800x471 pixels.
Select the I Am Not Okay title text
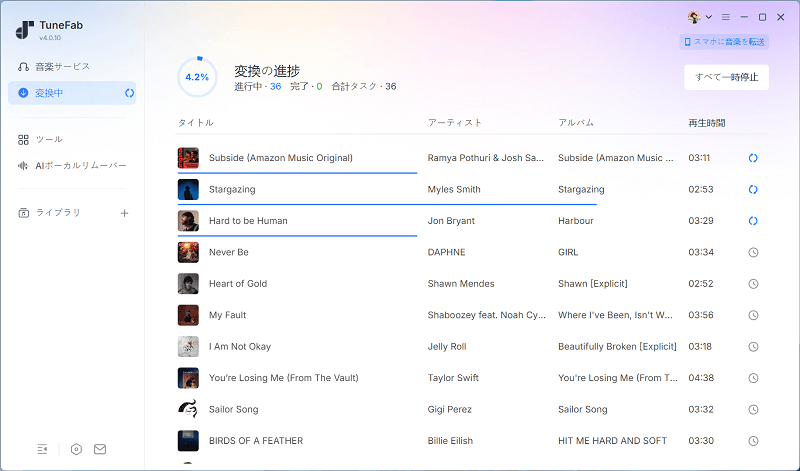(x=240, y=346)
